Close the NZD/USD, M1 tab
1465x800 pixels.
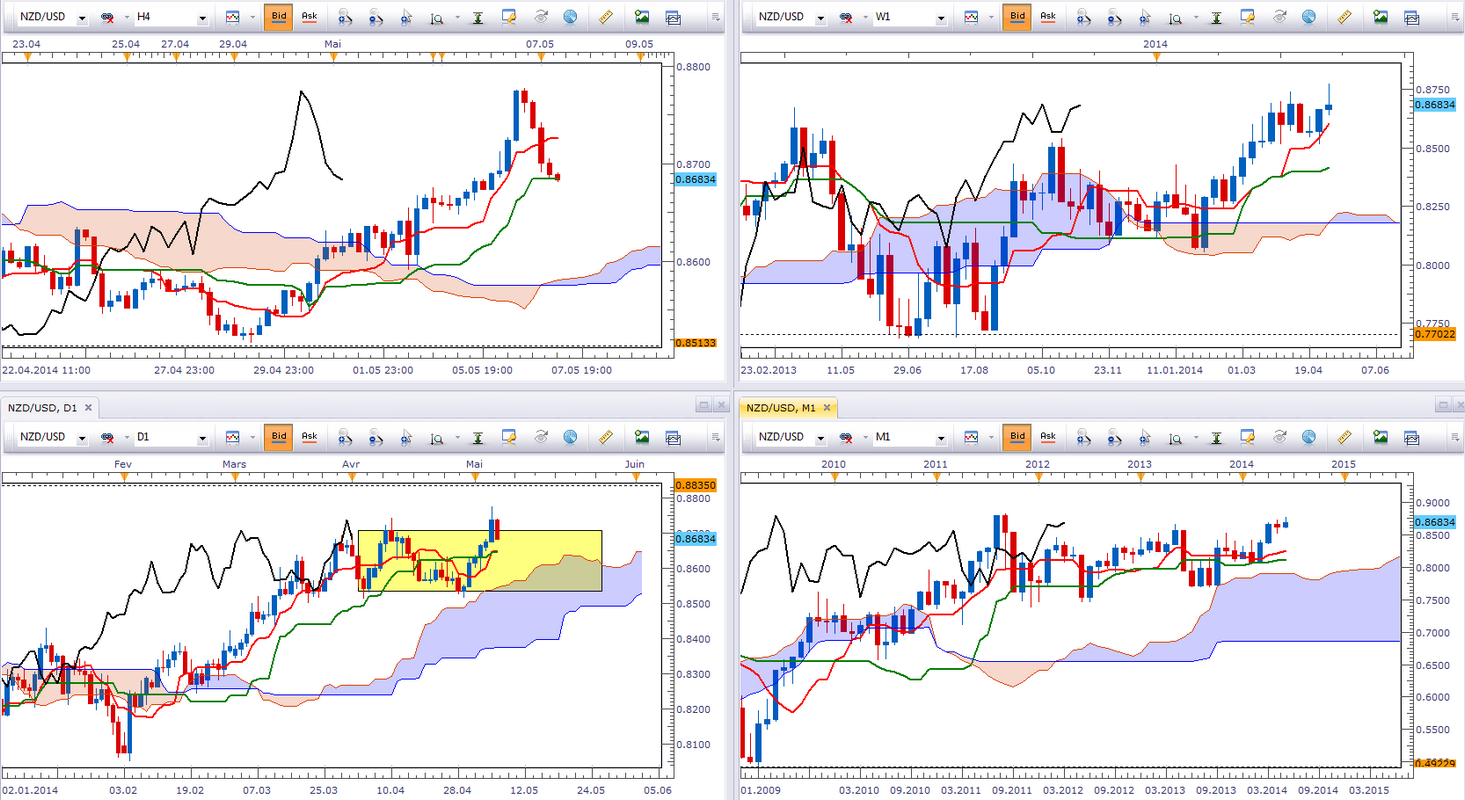click(827, 407)
